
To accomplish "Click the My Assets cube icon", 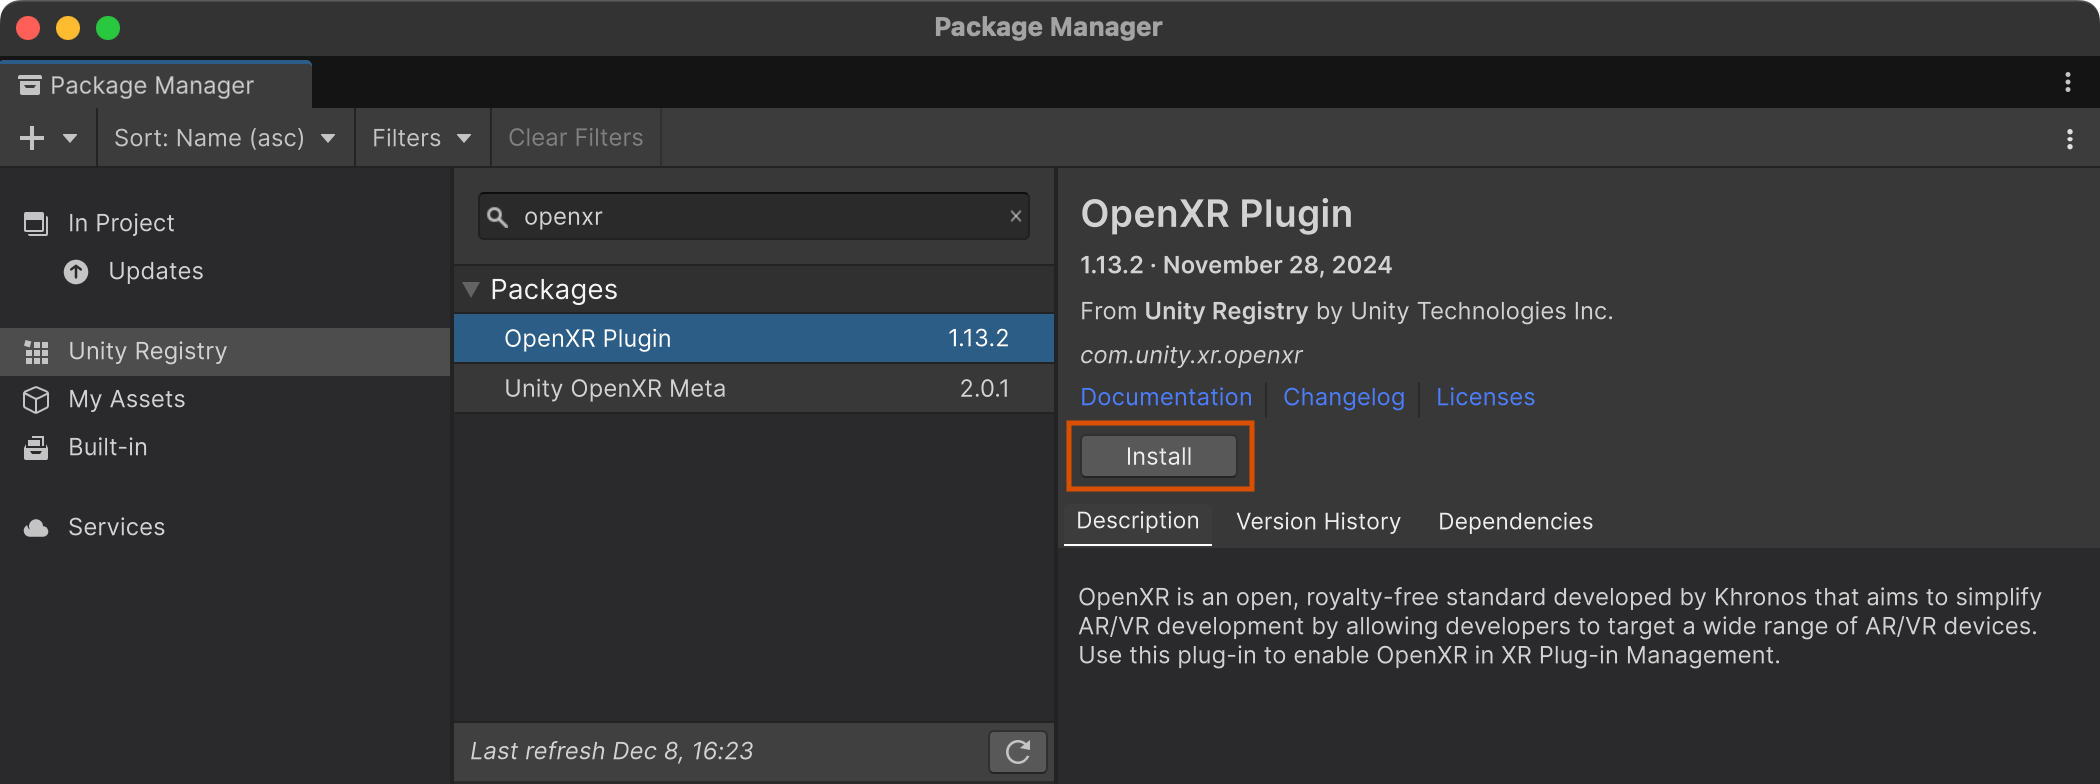I will 36,400.
